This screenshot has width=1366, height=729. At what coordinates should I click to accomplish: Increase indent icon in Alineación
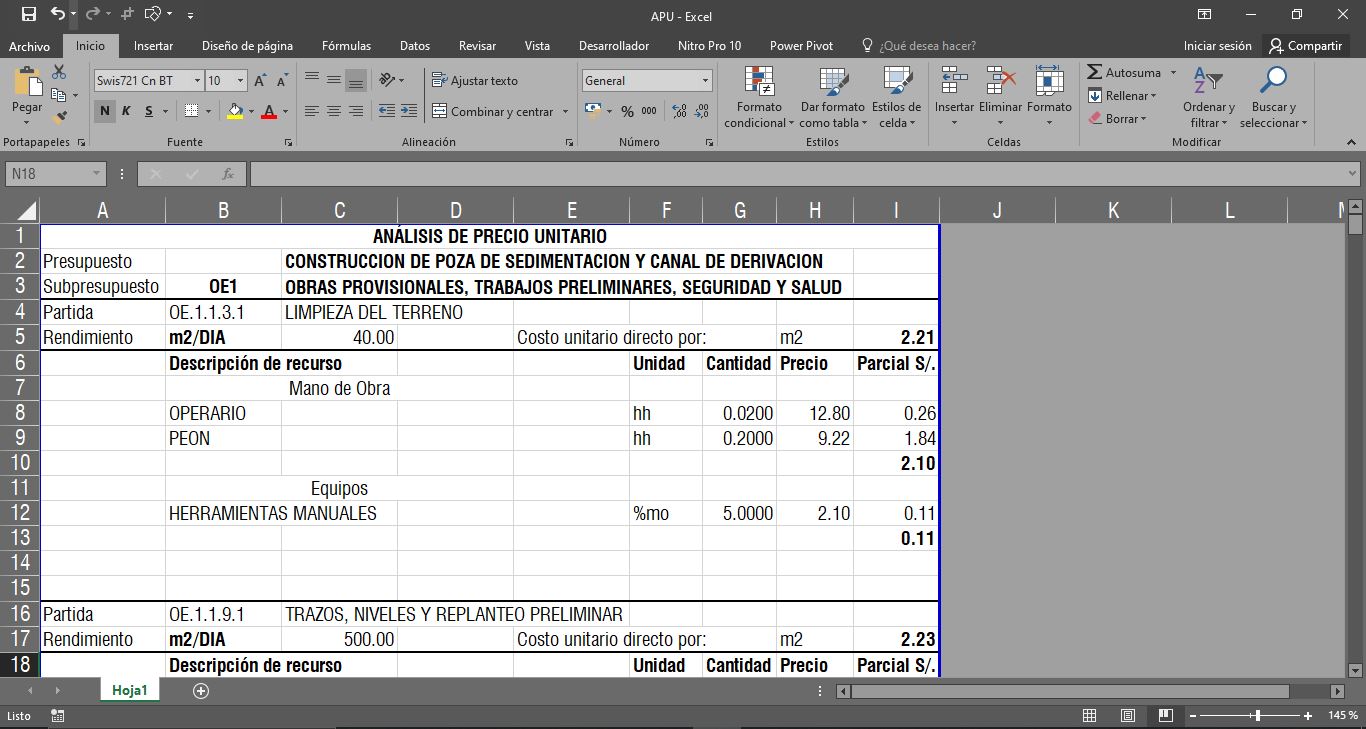pyautogui.click(x=409, y=111)
